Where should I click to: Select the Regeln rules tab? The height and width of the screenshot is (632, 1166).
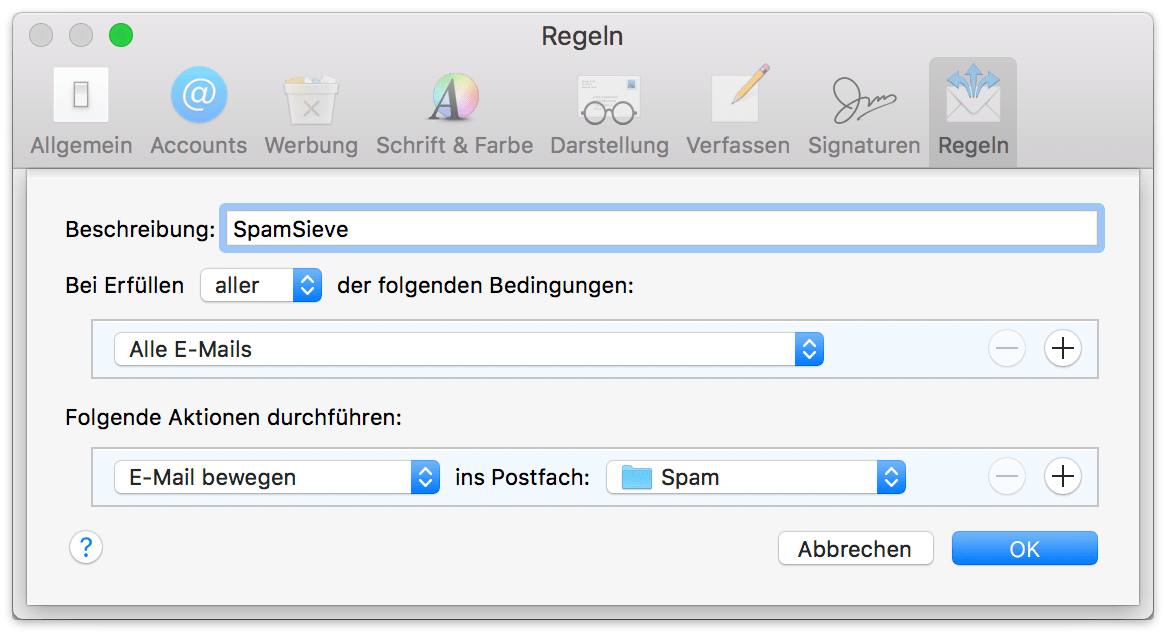pyautogui.click(x=973, y=112)
